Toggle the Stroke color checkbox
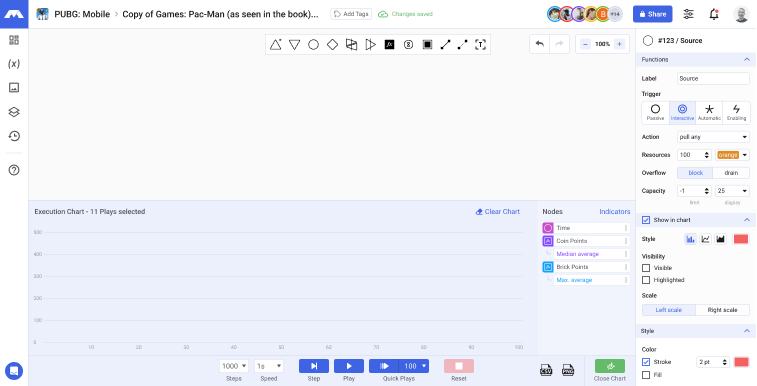This screenshot has width=757, height=386. pyautogui.click(x=646, y=362)
